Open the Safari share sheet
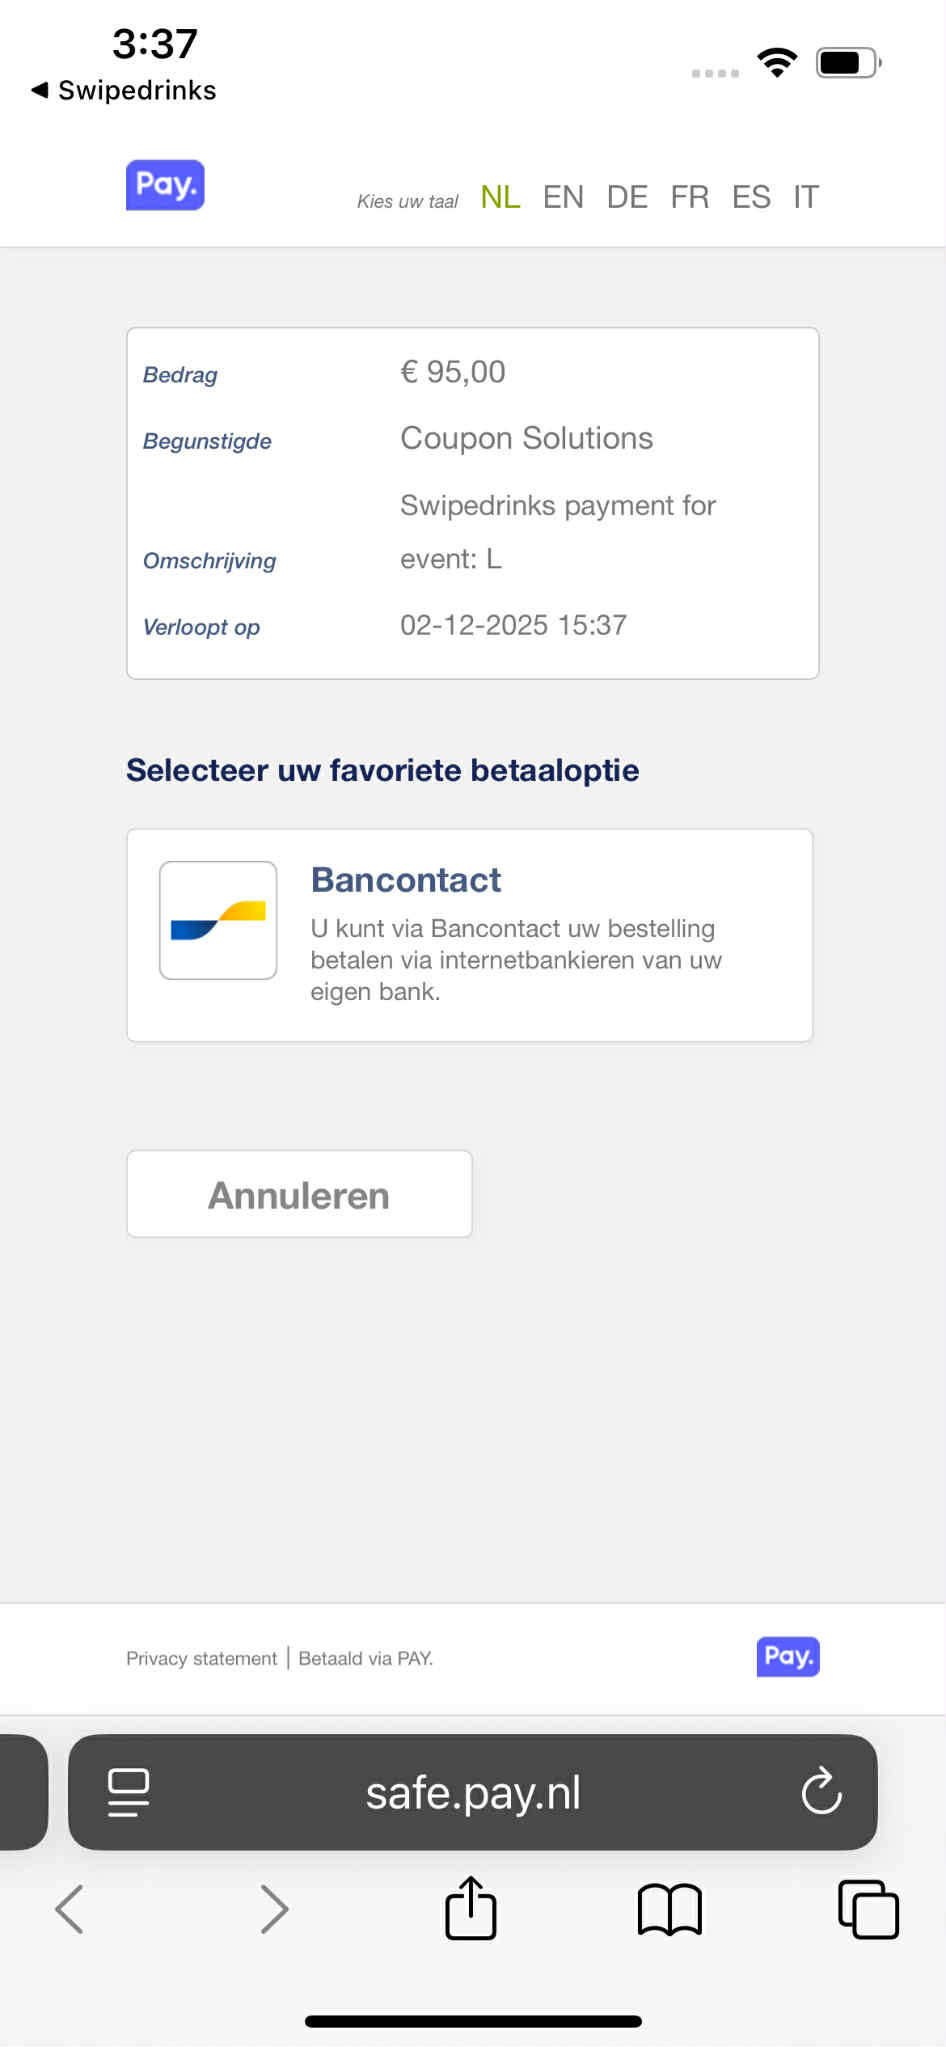 tap(470, 1909)
